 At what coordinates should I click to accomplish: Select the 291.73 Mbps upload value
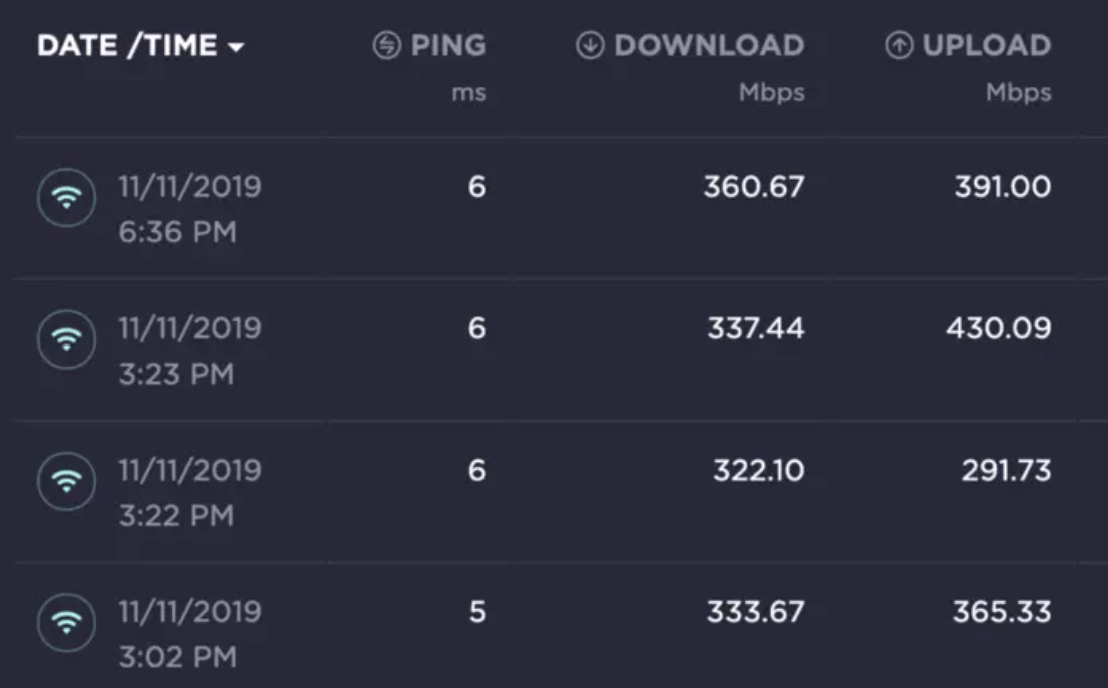click(1006, 470)
